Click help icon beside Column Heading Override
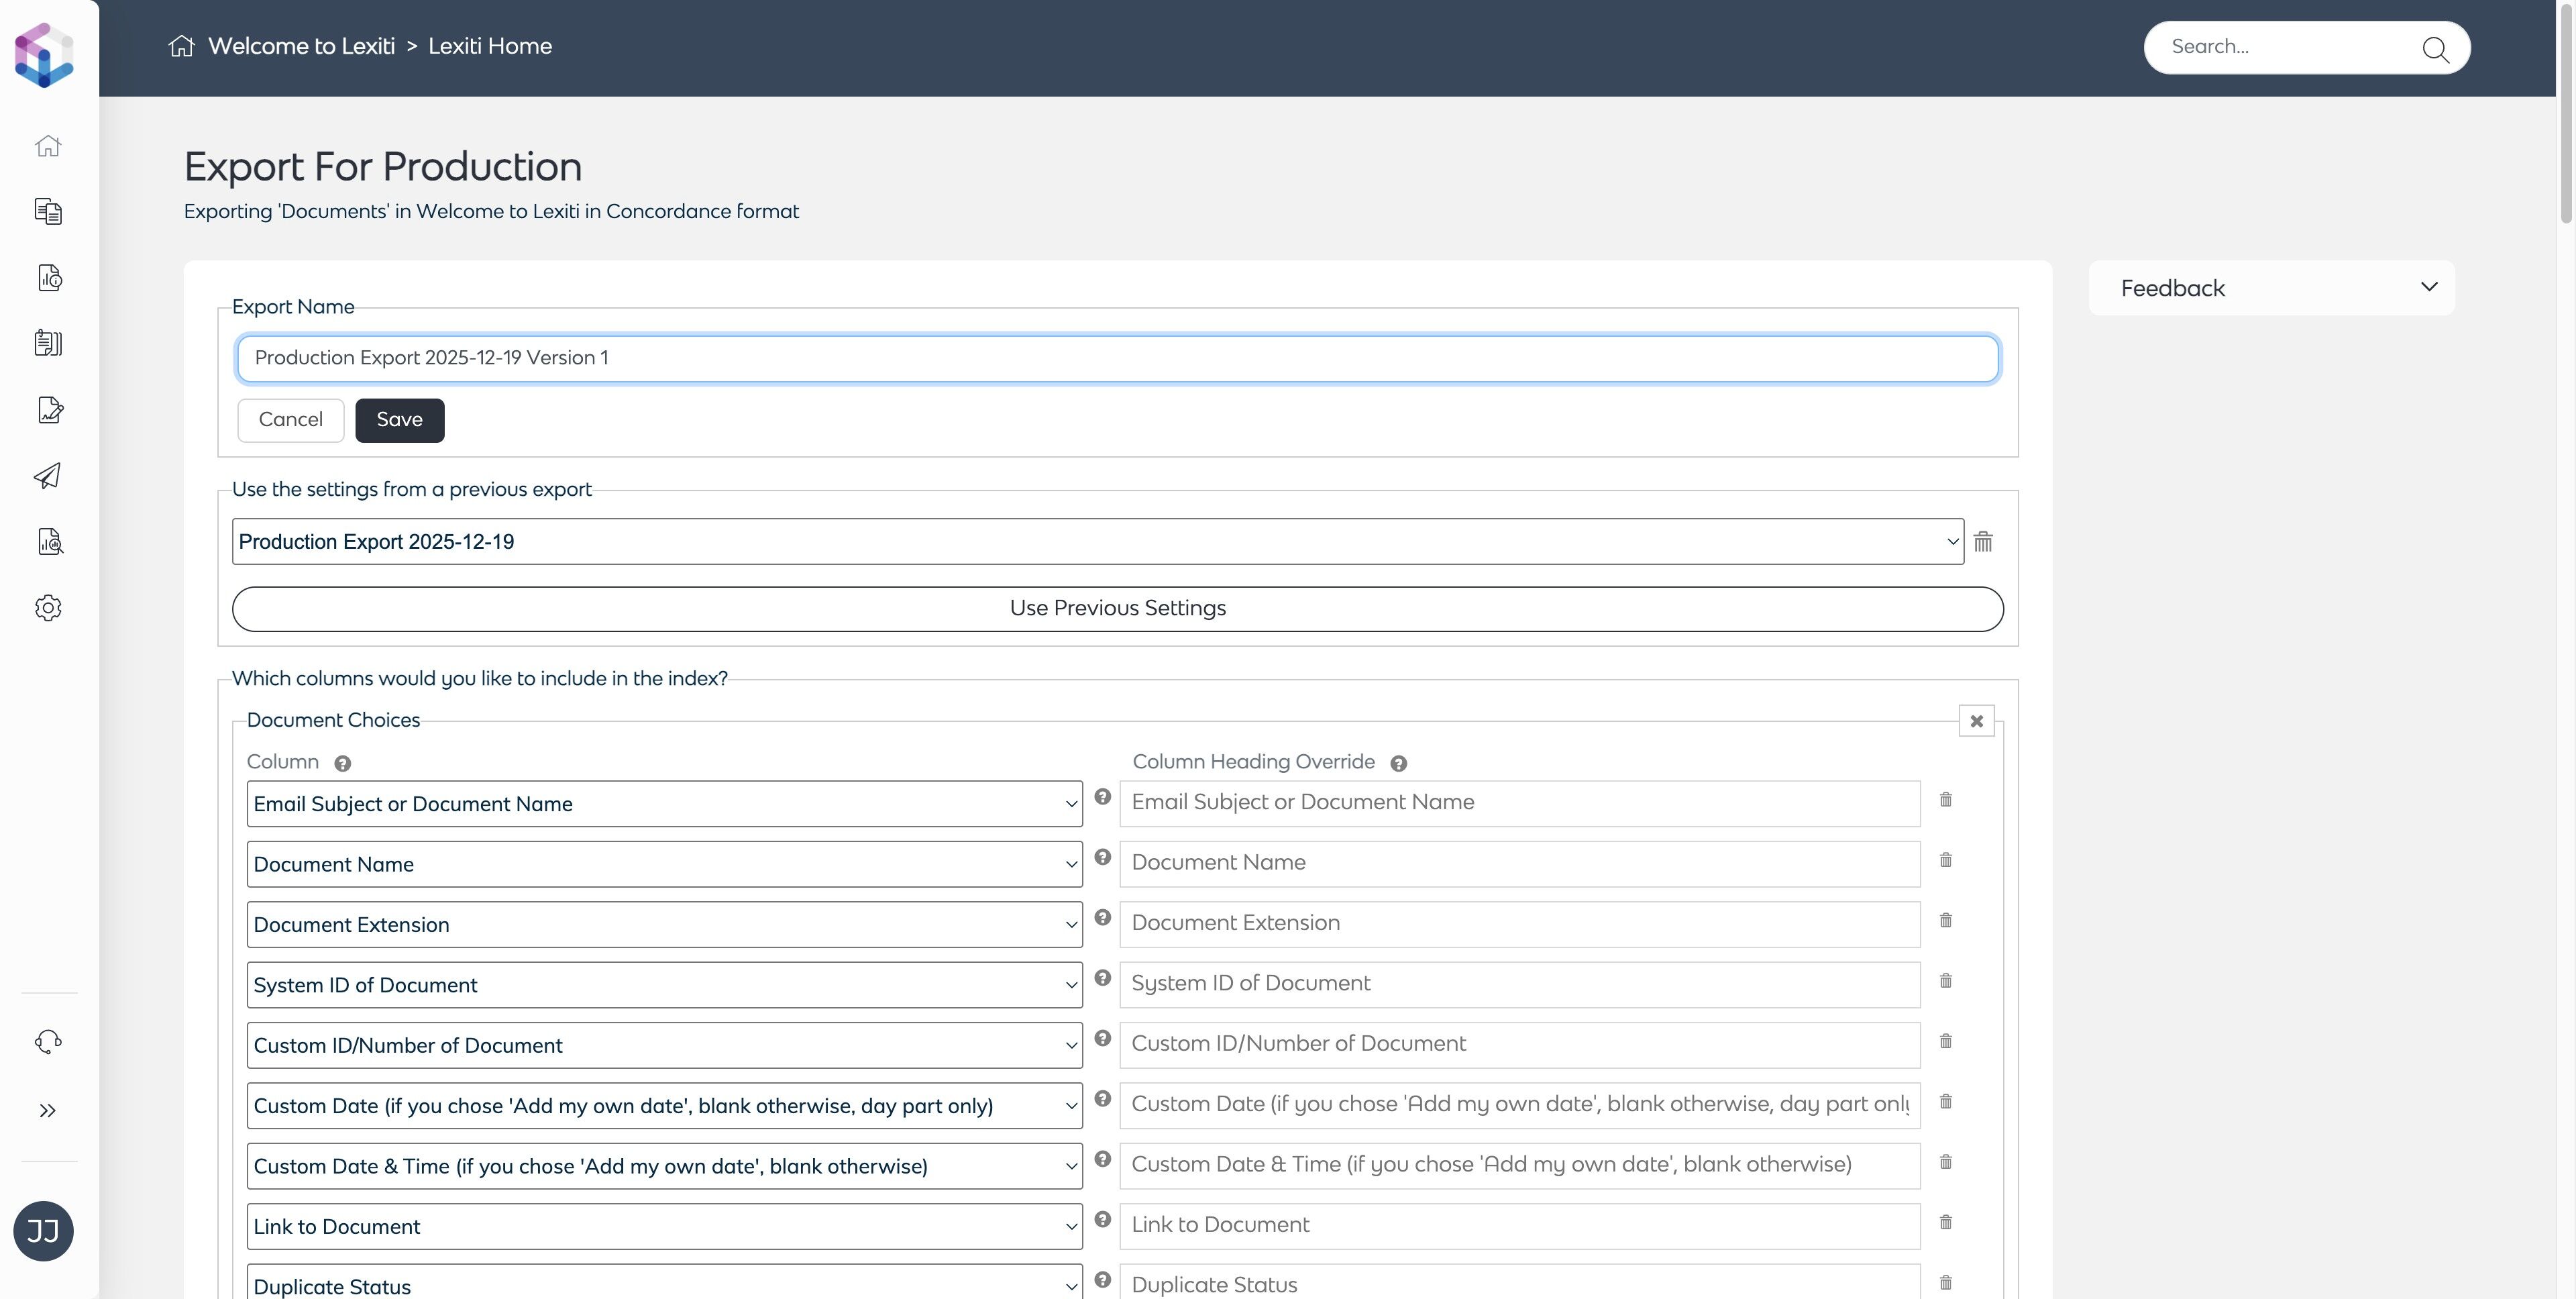2576x1299 pixels. tap(1398, 764)
